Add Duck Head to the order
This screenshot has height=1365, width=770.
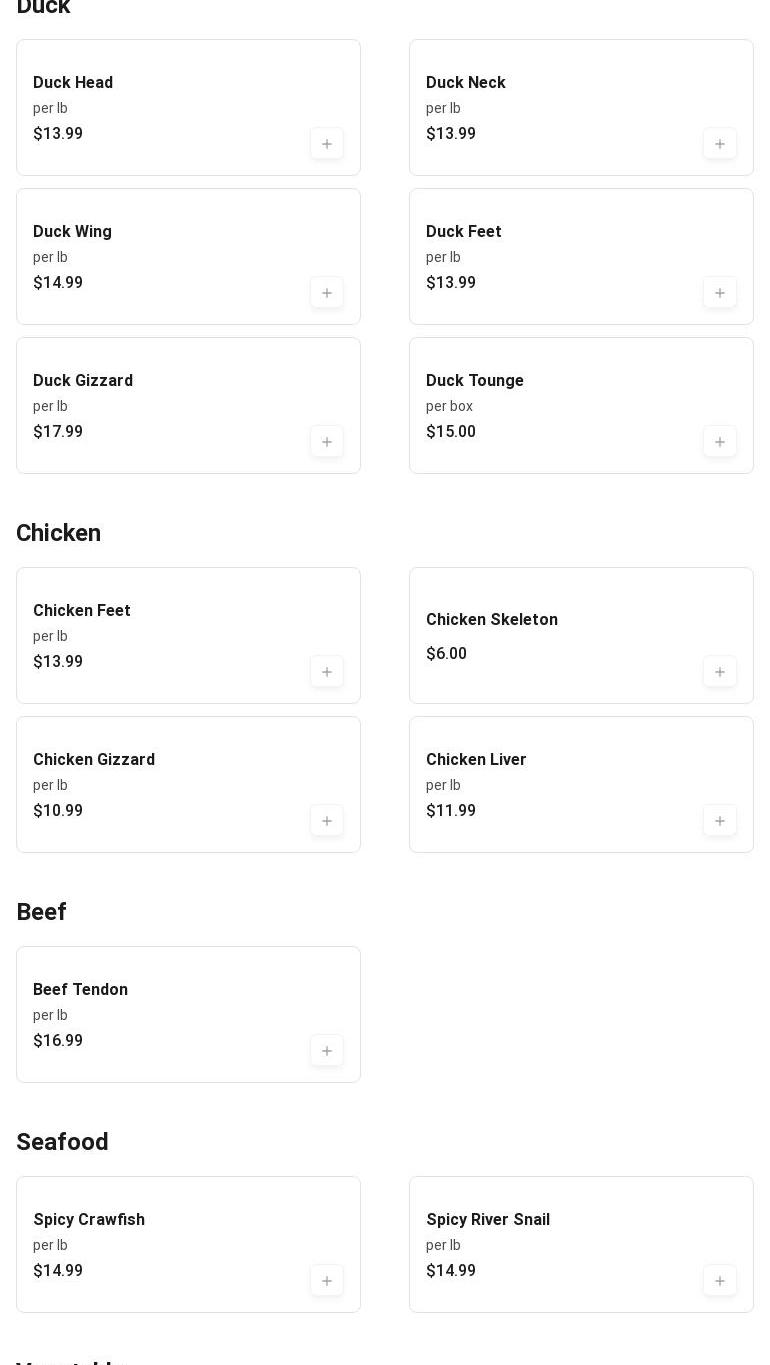pyautogui.click(x=327, y=144)
